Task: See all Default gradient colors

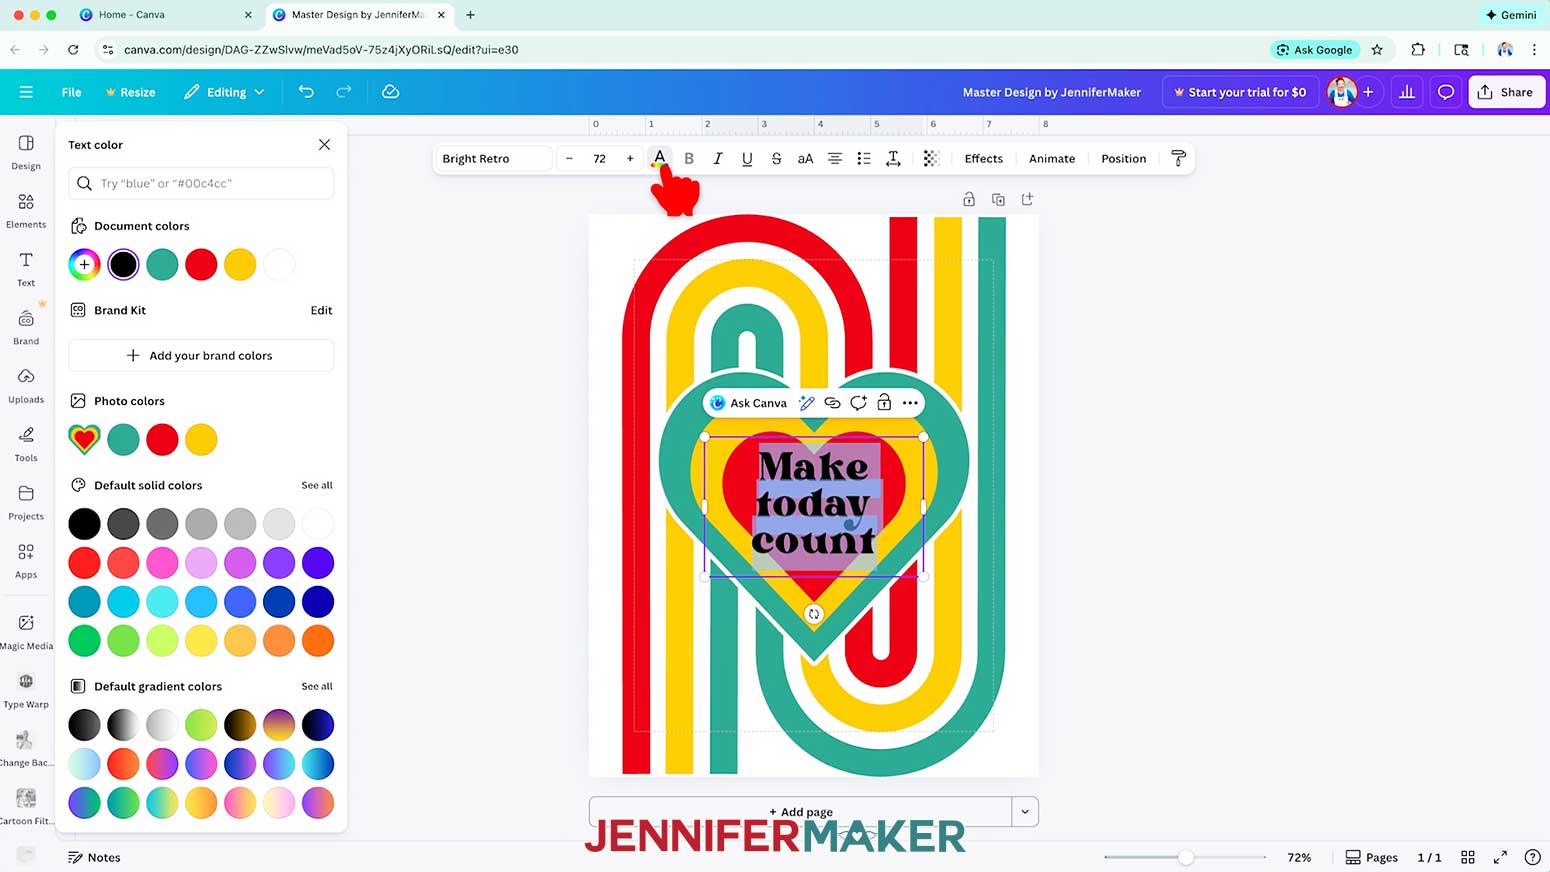Action: [317, 686]
